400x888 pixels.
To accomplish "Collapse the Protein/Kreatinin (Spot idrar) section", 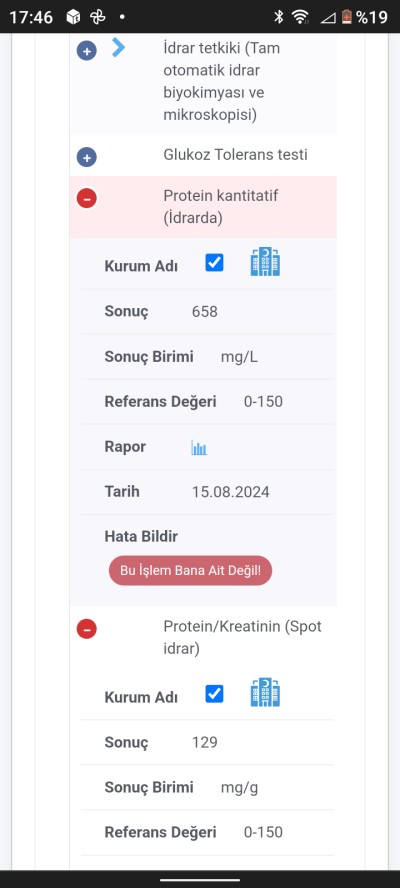I will tap(87, 629).
